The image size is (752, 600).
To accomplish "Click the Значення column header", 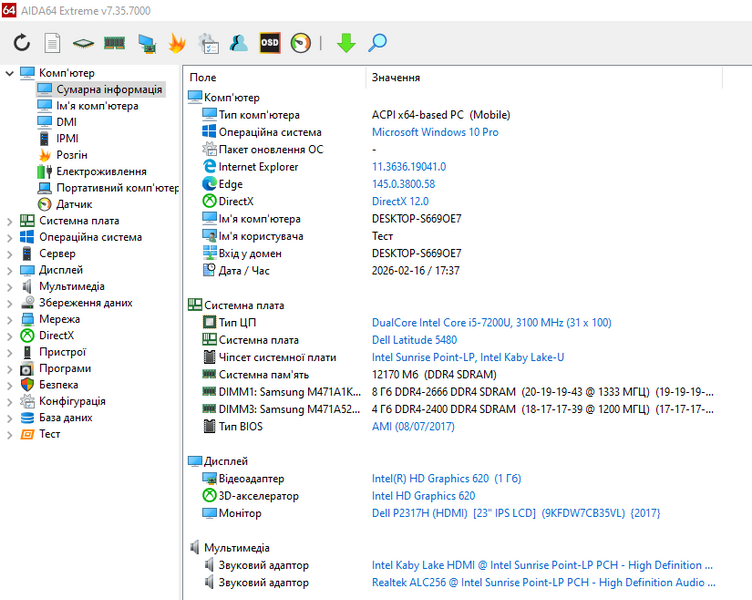I will pos(544,77).
